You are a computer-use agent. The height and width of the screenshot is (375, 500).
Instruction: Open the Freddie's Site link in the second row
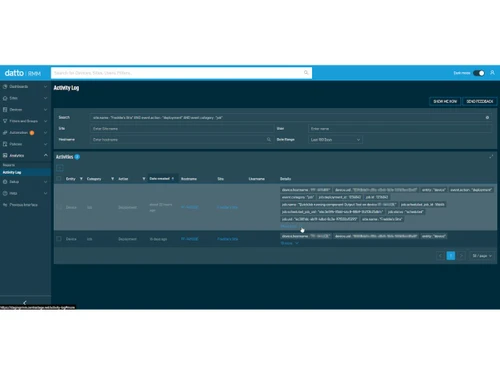(227, 239)
